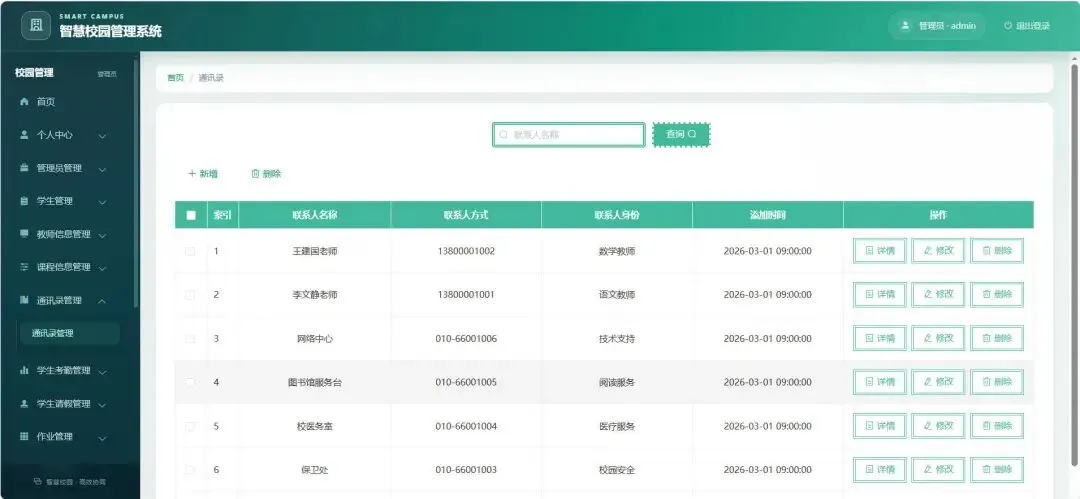Click the 学生请假管理 person icon
The width and height of the screenshot is (1080, 499).
click(25, 403)
